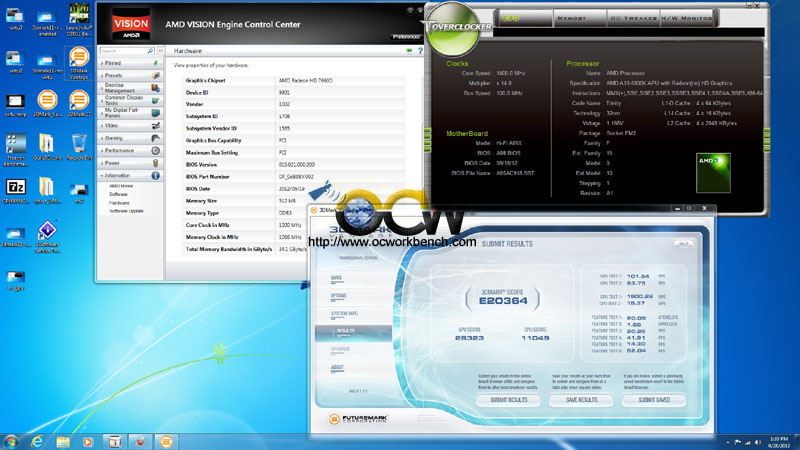This screenshot has width=800, height=450.
Task: Expand the Video section in AMD sidebar
Action: coord(130,125)
